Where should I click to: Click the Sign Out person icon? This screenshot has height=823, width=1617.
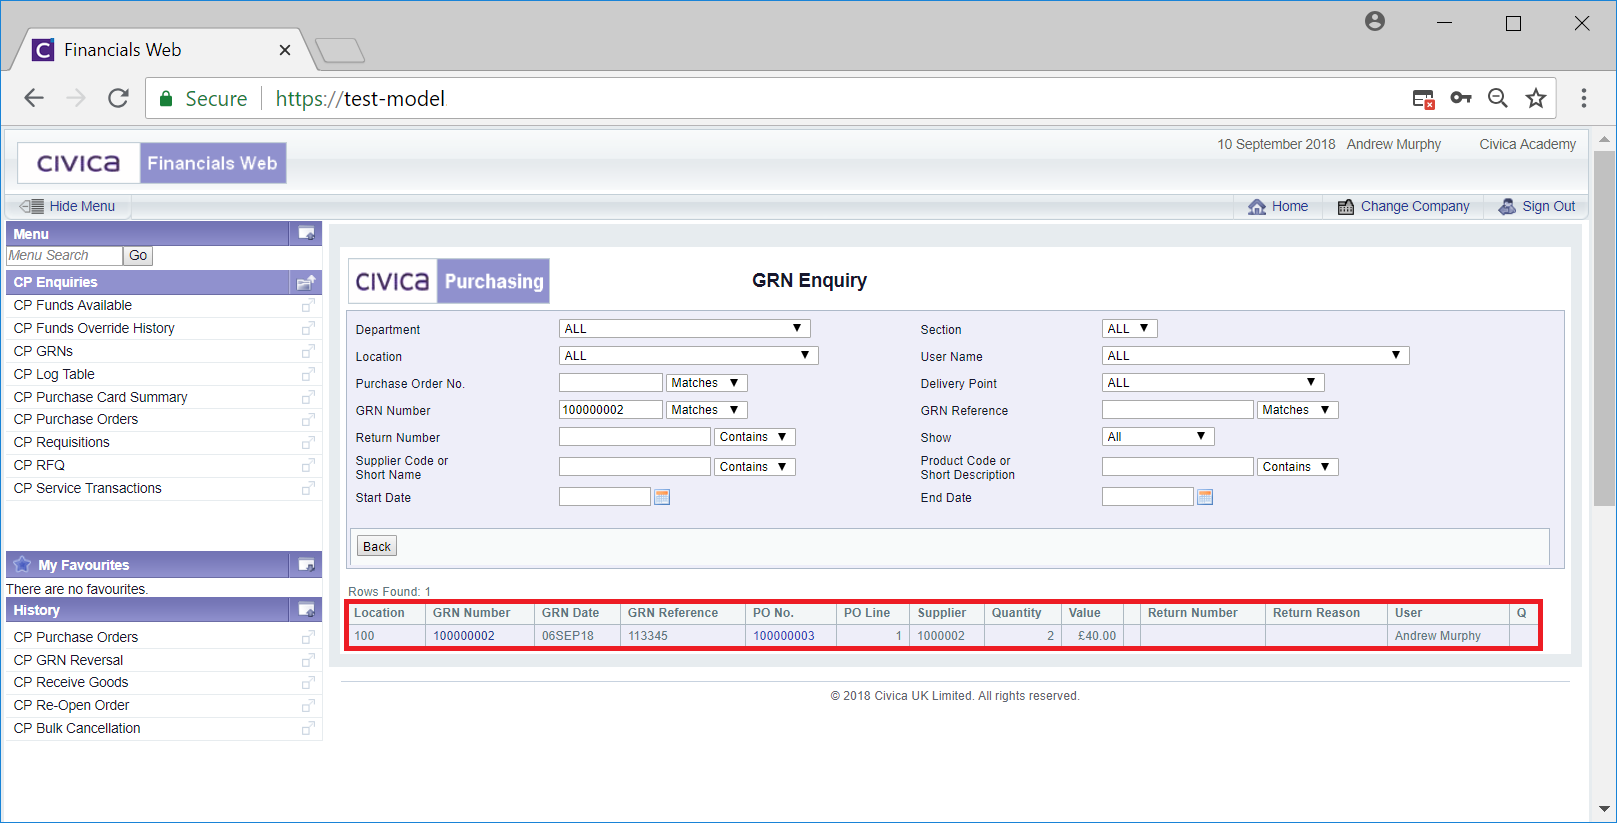tap(1507, 206)
